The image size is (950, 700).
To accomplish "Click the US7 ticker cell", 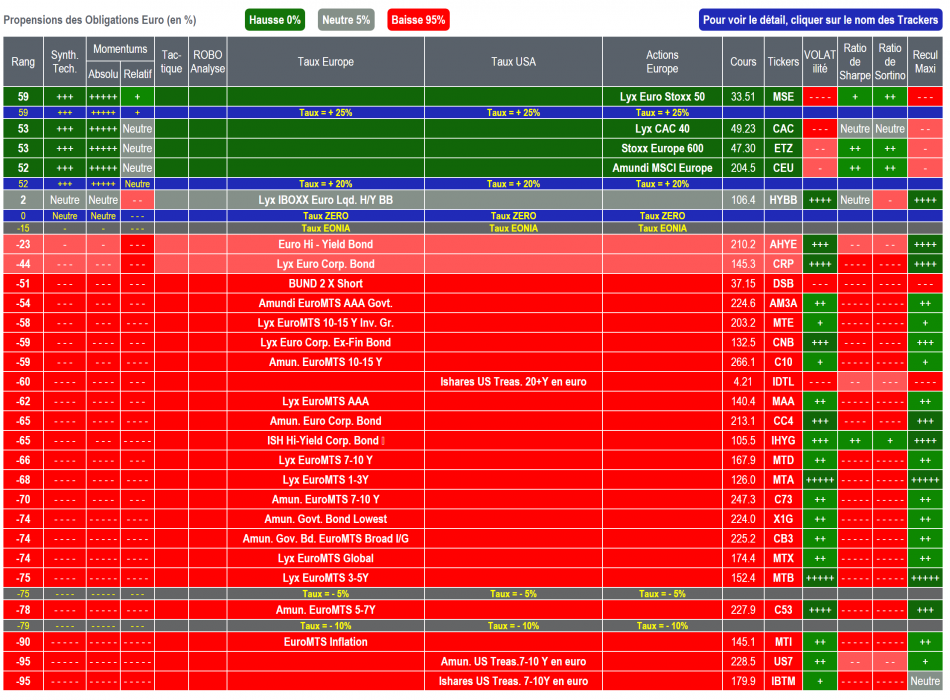I will [783, 662].
